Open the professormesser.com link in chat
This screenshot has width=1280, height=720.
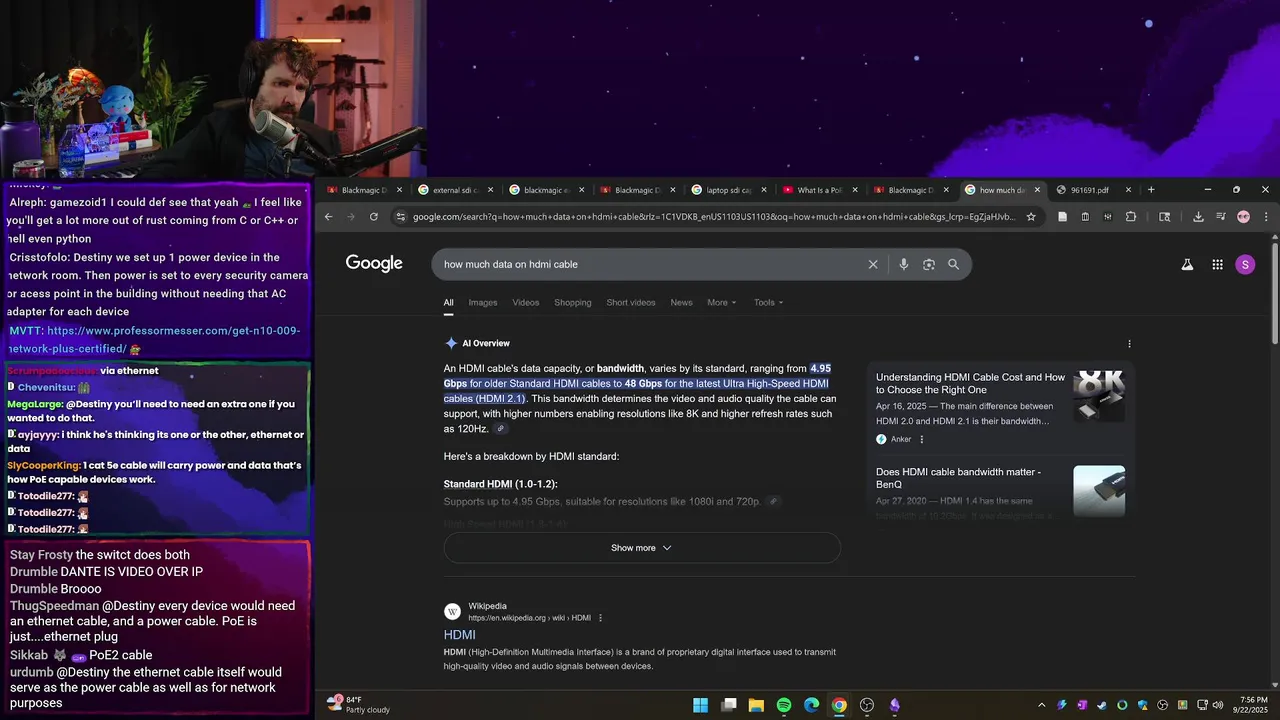(x=155, y=340)
